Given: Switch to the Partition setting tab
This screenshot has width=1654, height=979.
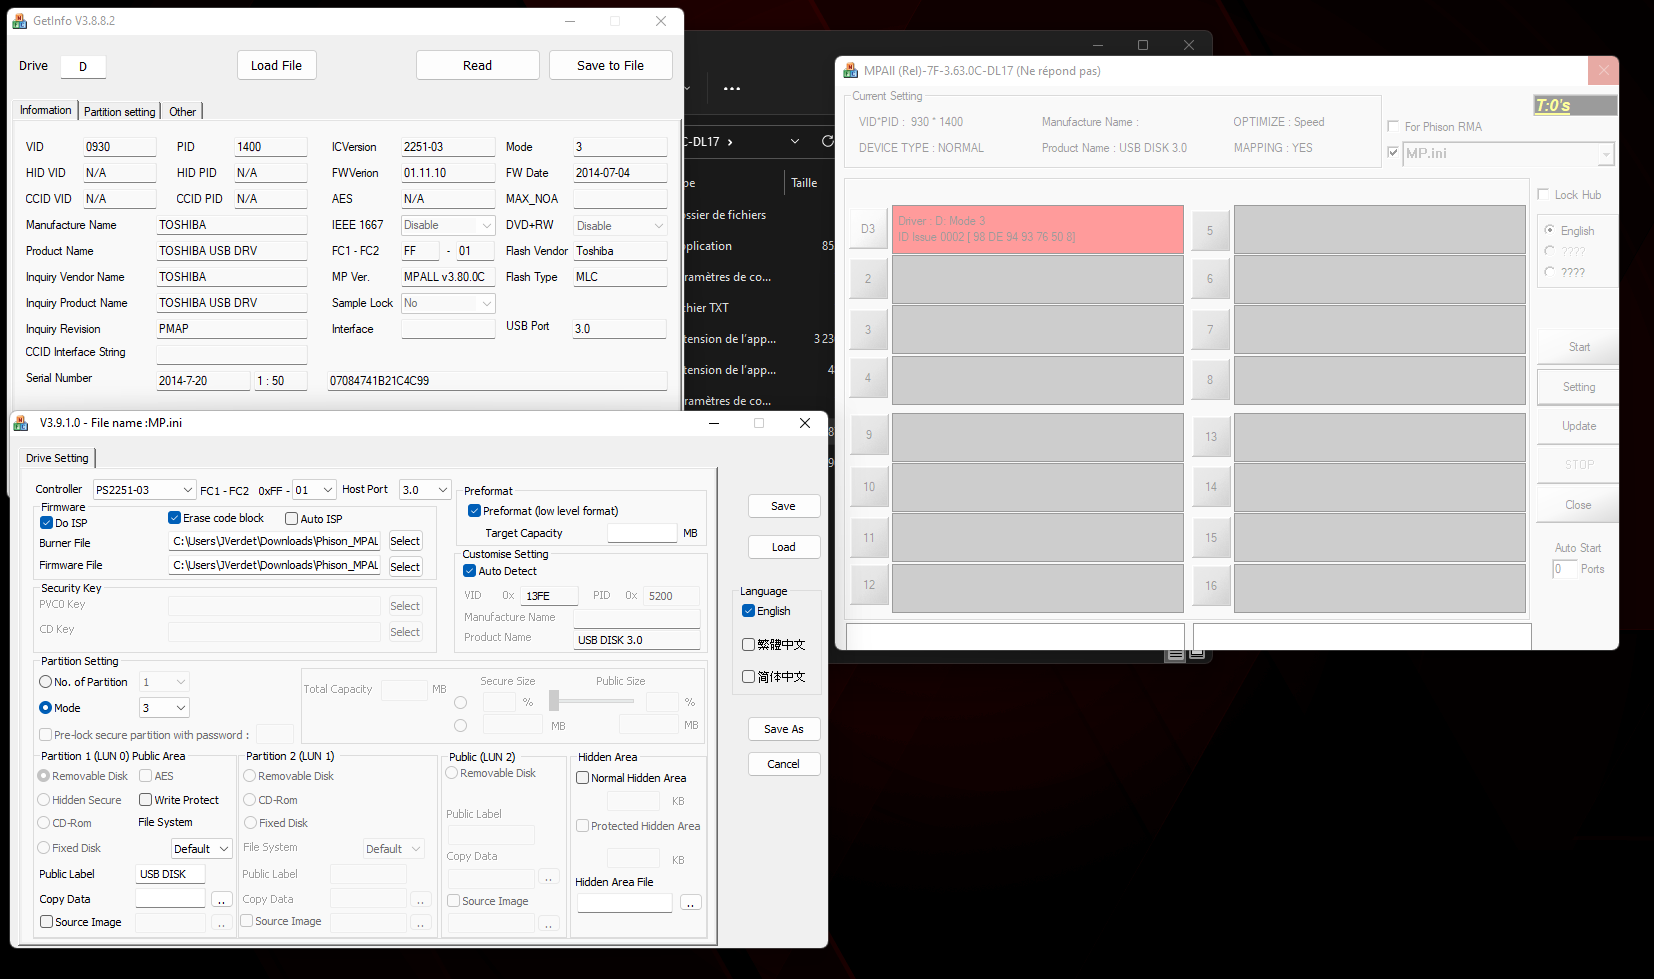Looking at the screenshot, I should pos(119,111).
